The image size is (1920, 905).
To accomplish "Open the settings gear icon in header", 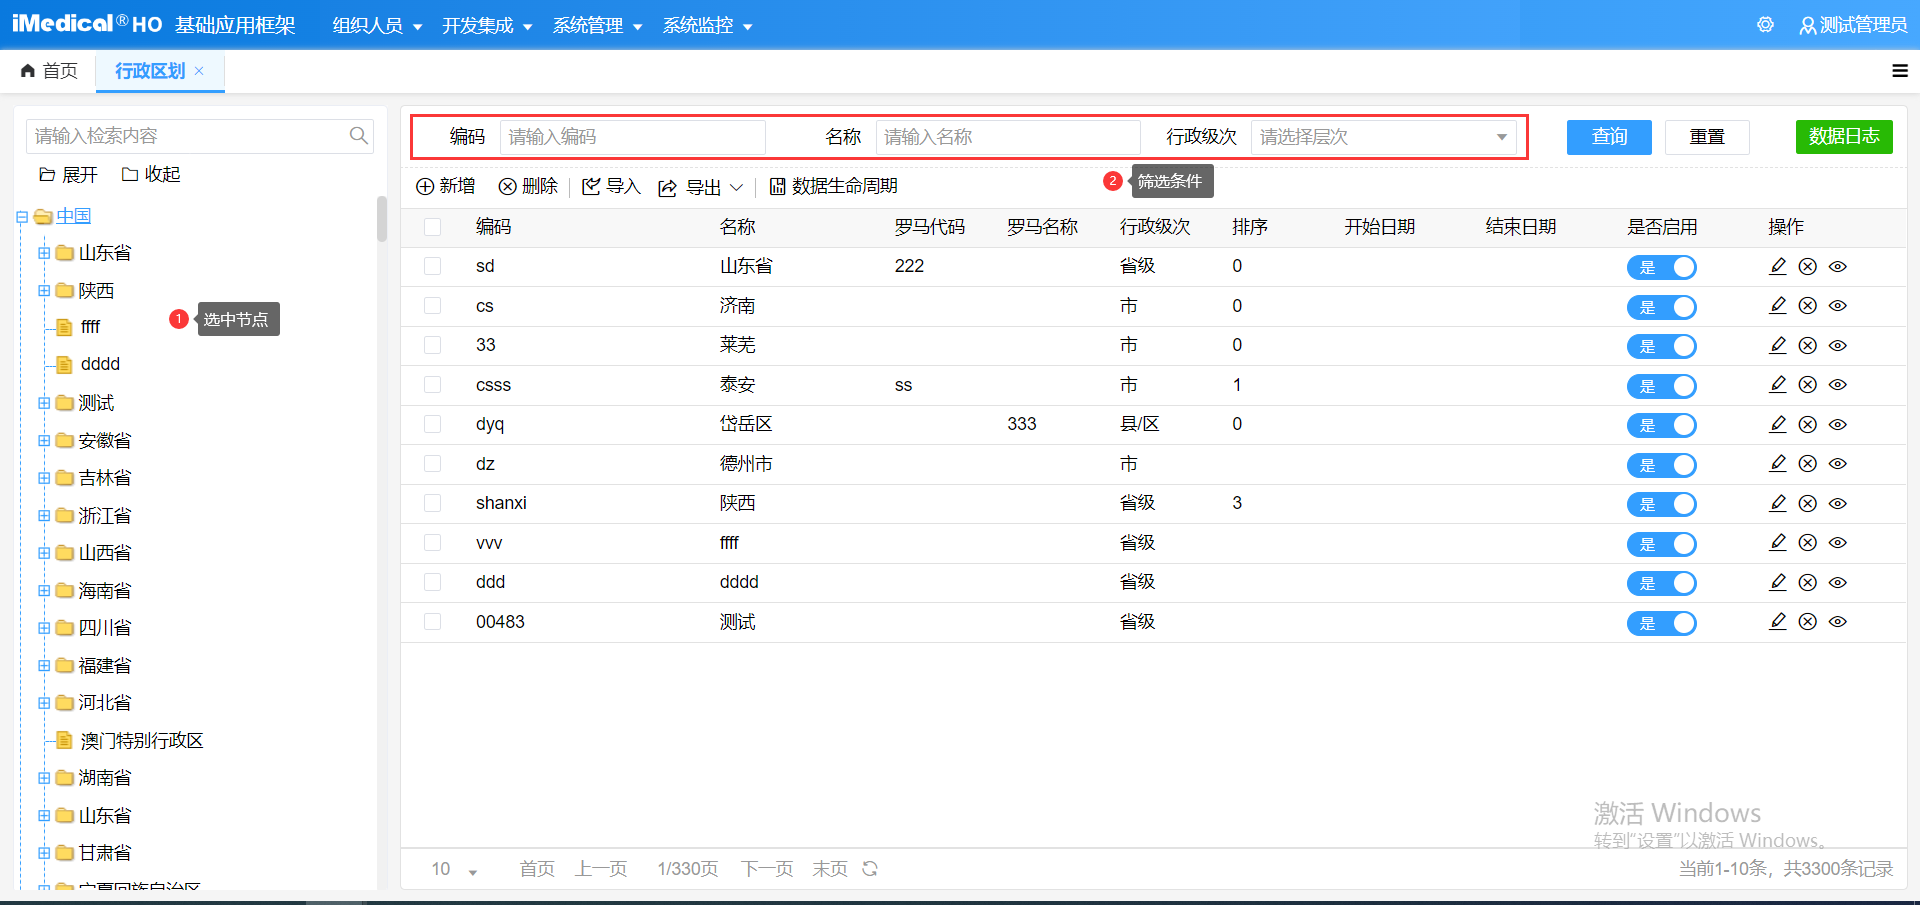I will pyautogui.click(x=1765, y=25).
